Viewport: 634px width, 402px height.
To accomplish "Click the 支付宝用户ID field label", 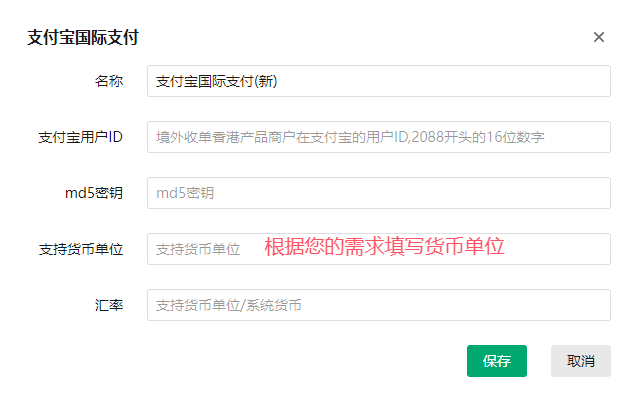I will (x=80, y=137).
